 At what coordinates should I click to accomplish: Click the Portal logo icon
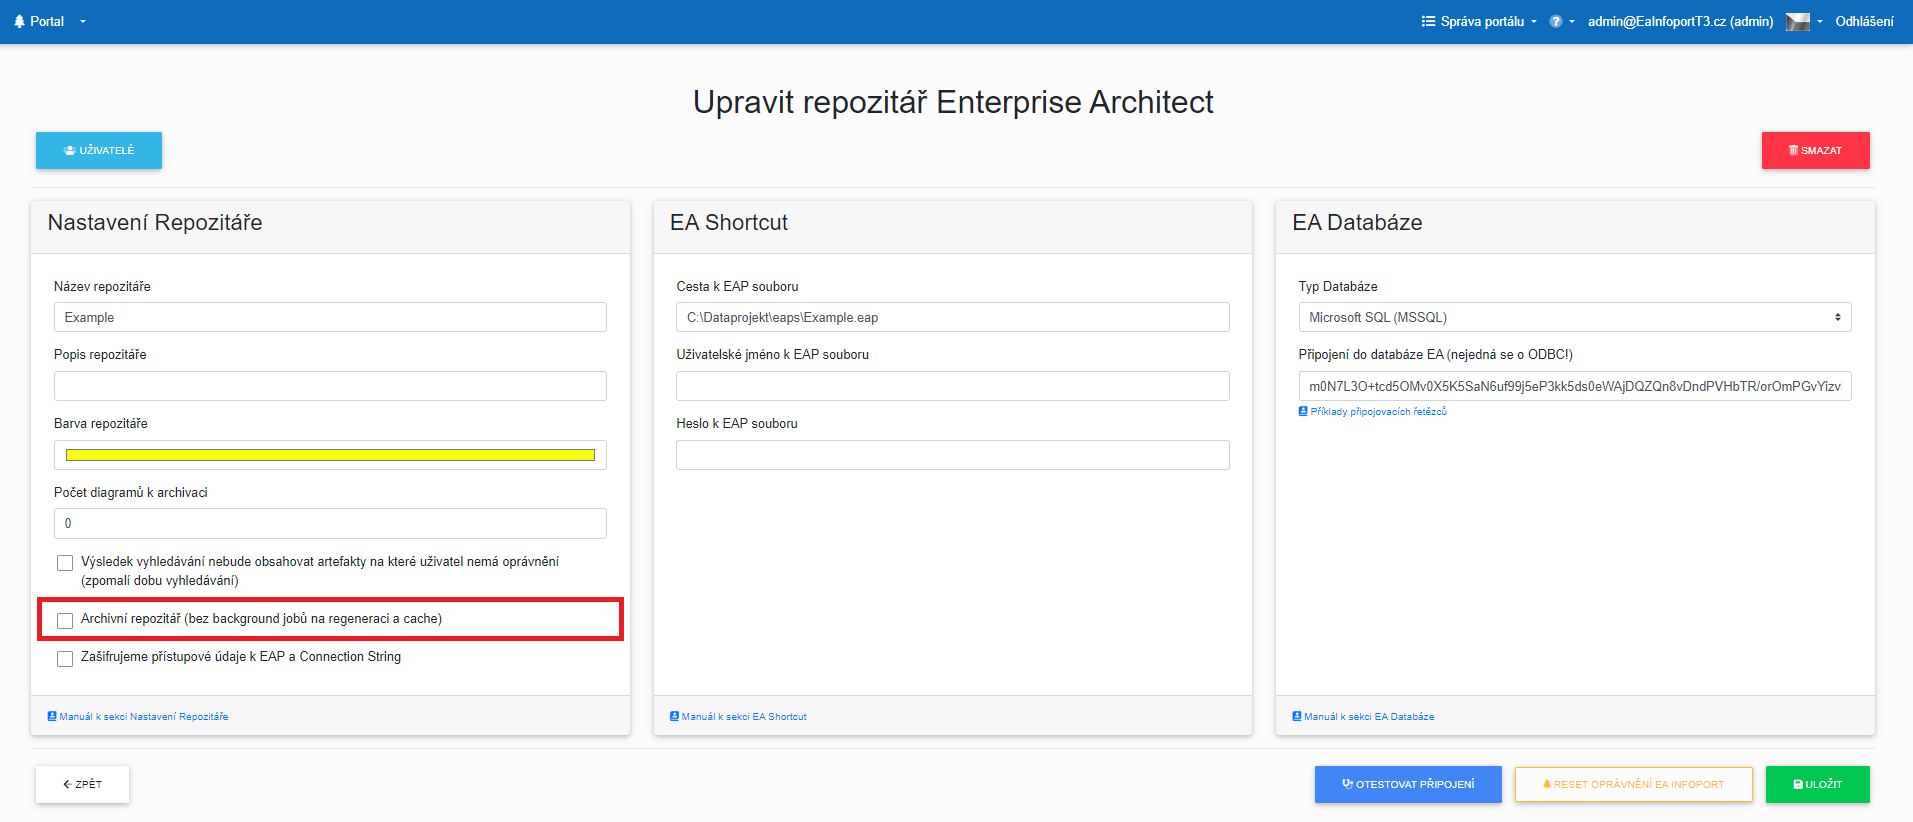pos(19,21)
